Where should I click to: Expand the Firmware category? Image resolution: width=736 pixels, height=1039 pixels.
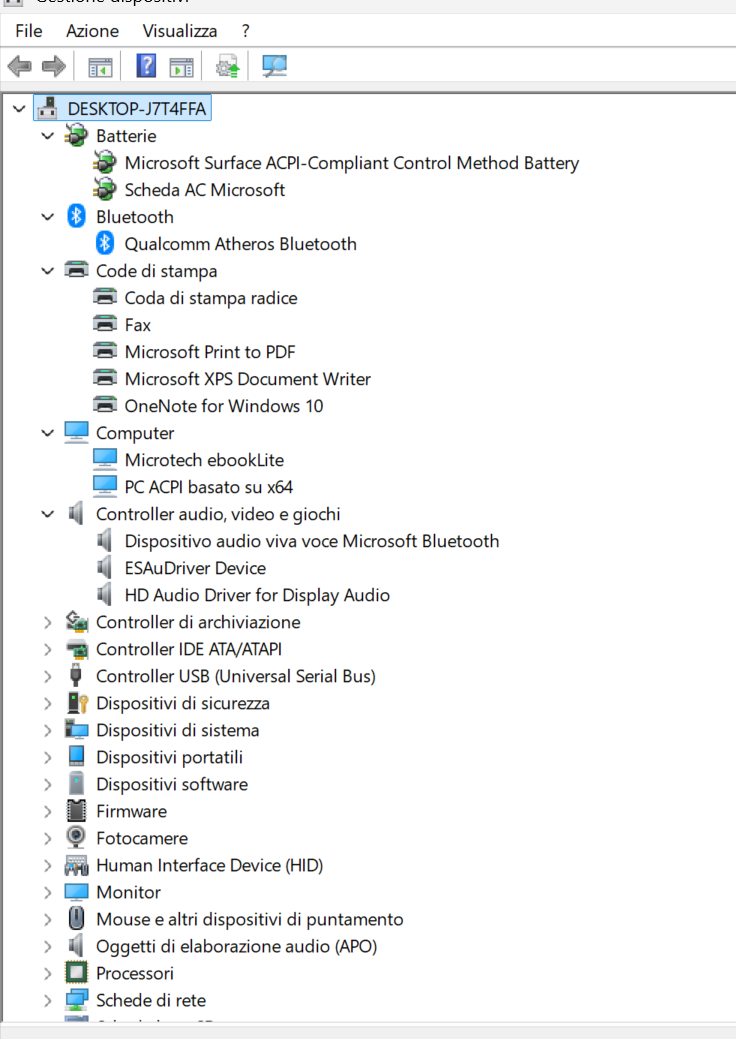[48, 811]
